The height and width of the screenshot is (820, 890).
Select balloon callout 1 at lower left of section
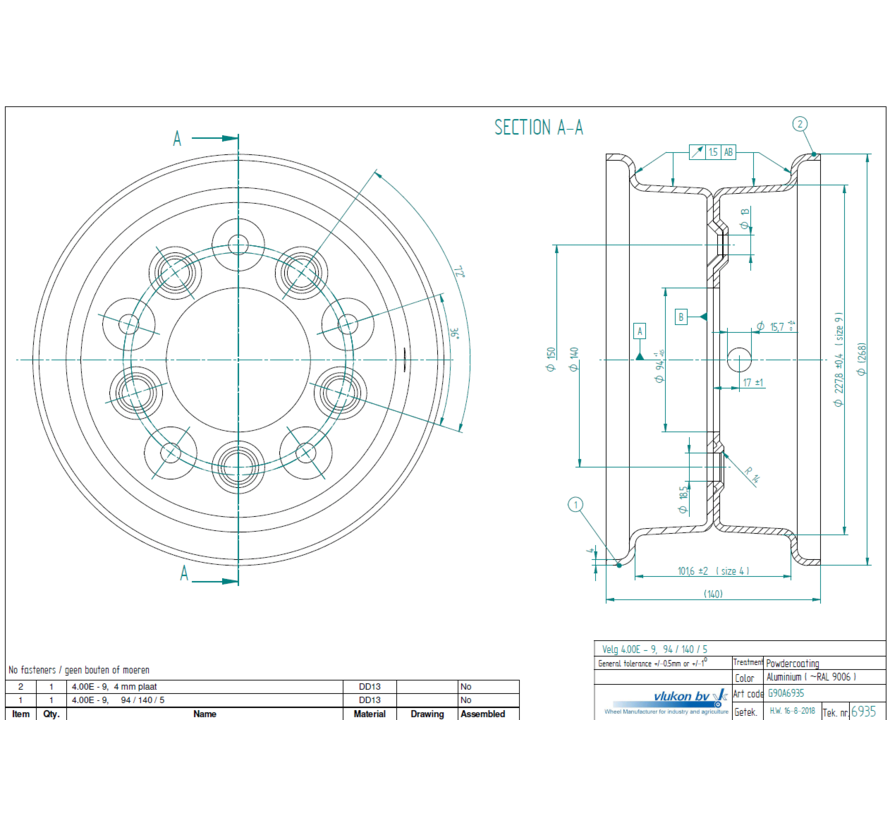point(574,505)
